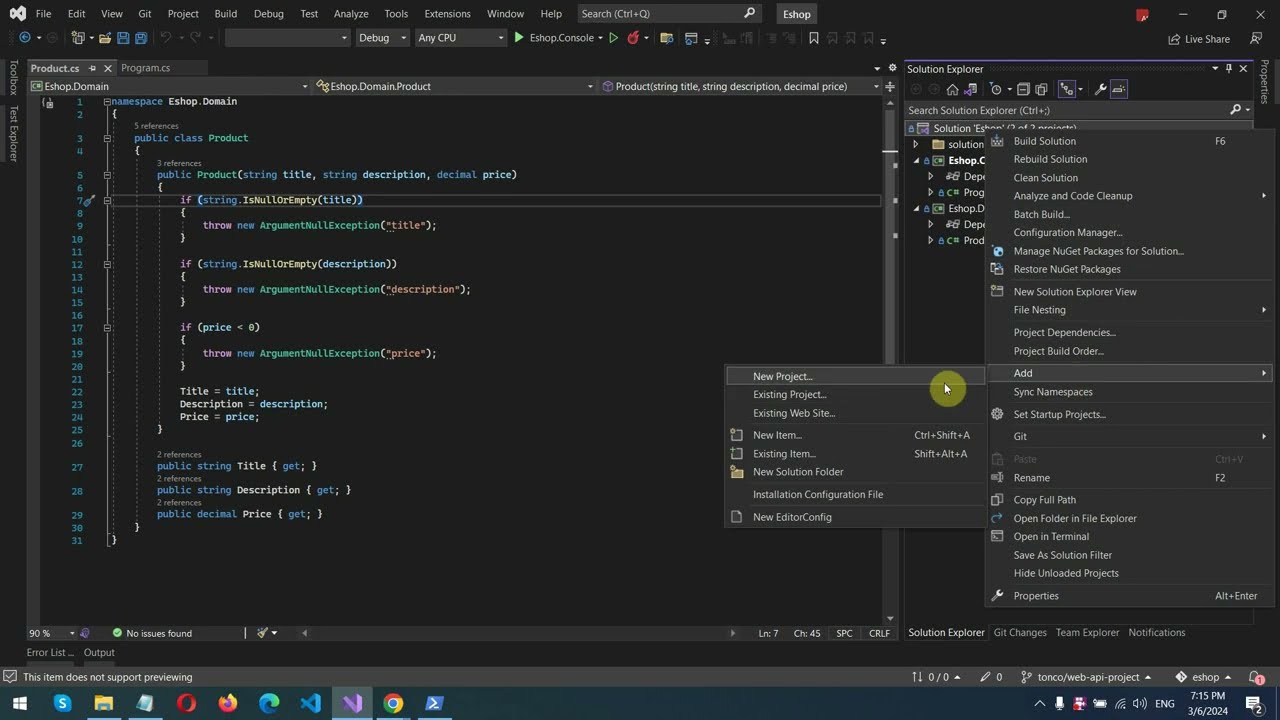Click the Save Product.cs toolbar icon
1280x720 pixels.
pos(123,38)
